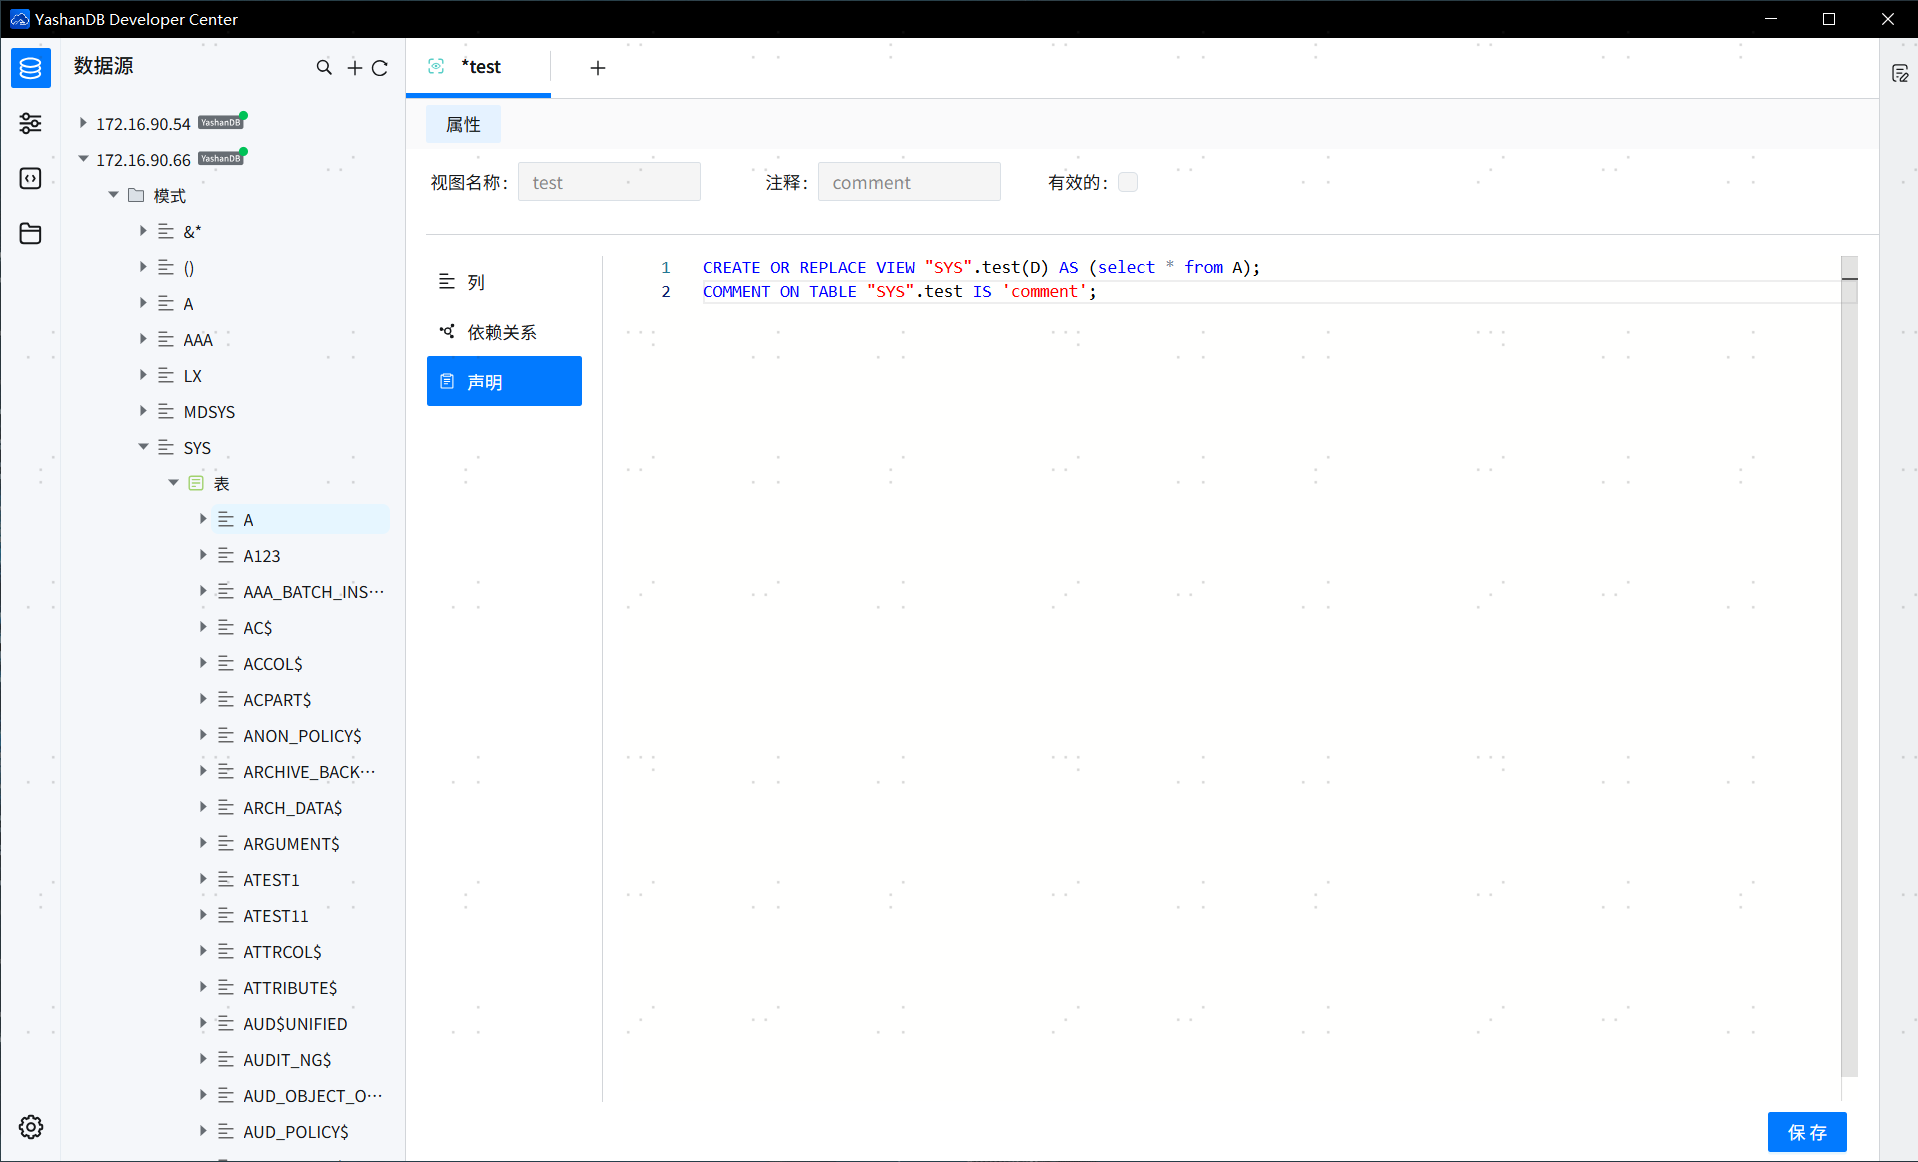The image size is (1918, 1162).
Task: Expand the 172.16.90.54 connection node
Action: [x=83, y=123]
